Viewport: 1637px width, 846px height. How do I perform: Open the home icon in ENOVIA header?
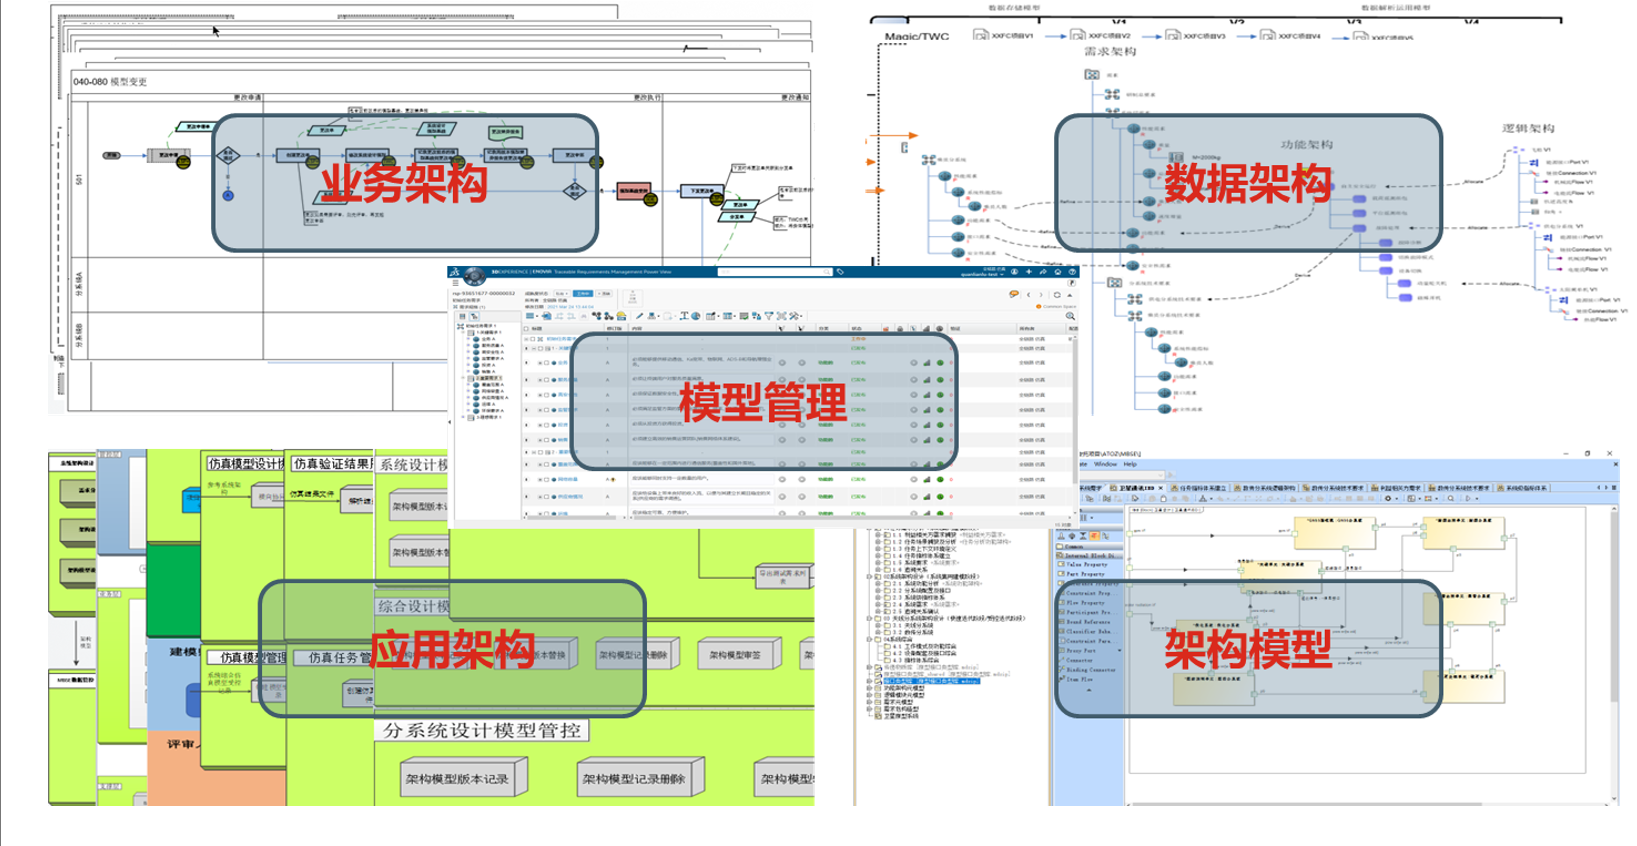coord(1057,271)
